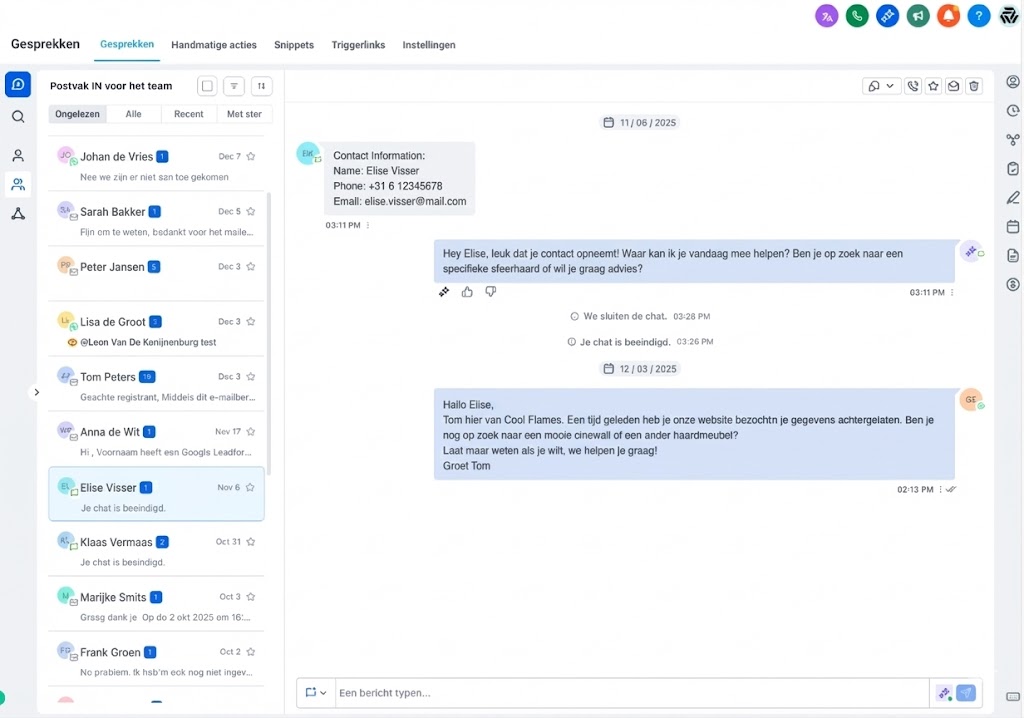Image resolution: width=1024 pixels, height=718 pixels.
Task: Star the Johan de Vries conversation
Action: pyautogui.click(x=251, y=157)
